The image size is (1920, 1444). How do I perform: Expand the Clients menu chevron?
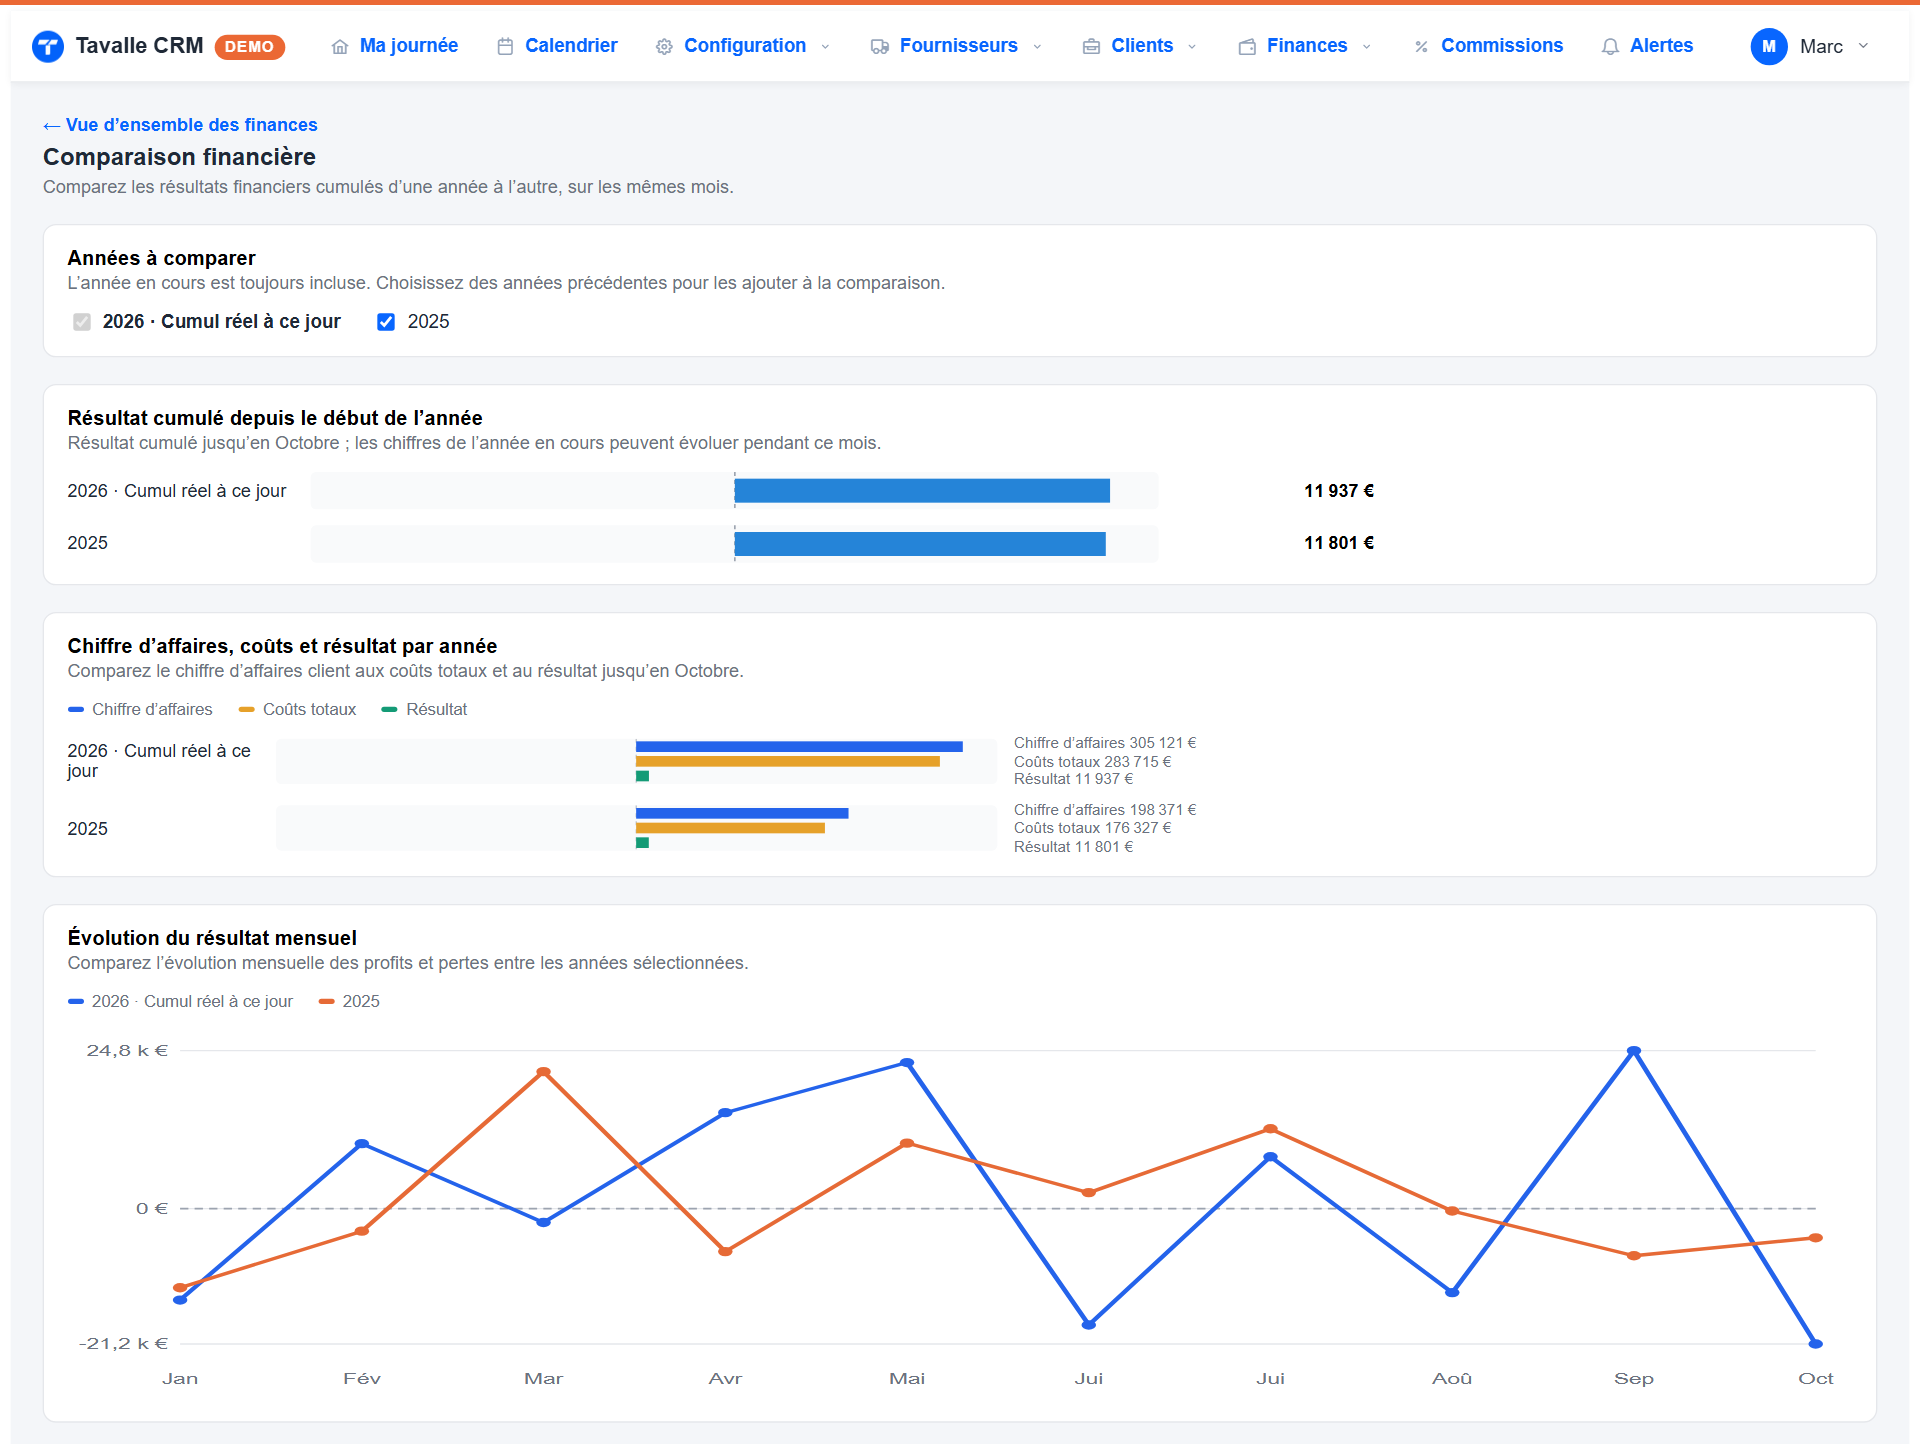1192,47
